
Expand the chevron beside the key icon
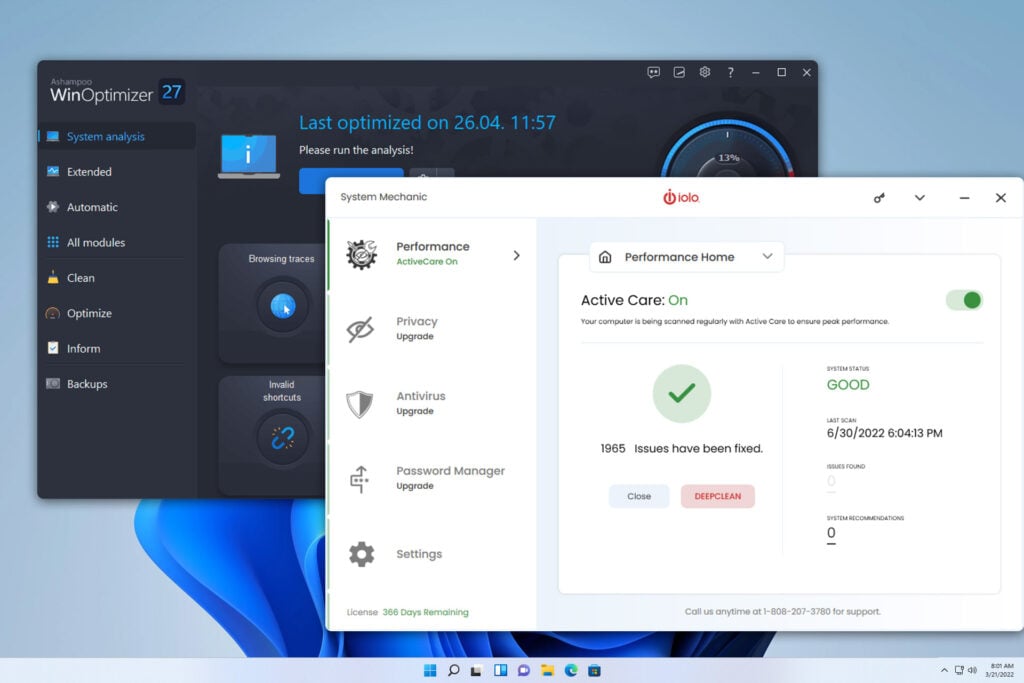point(919,198)
